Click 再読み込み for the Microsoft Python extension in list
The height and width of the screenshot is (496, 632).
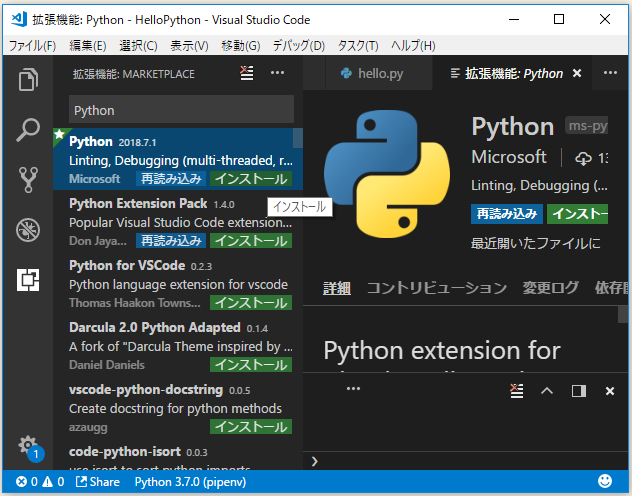(x=171, y=179)
